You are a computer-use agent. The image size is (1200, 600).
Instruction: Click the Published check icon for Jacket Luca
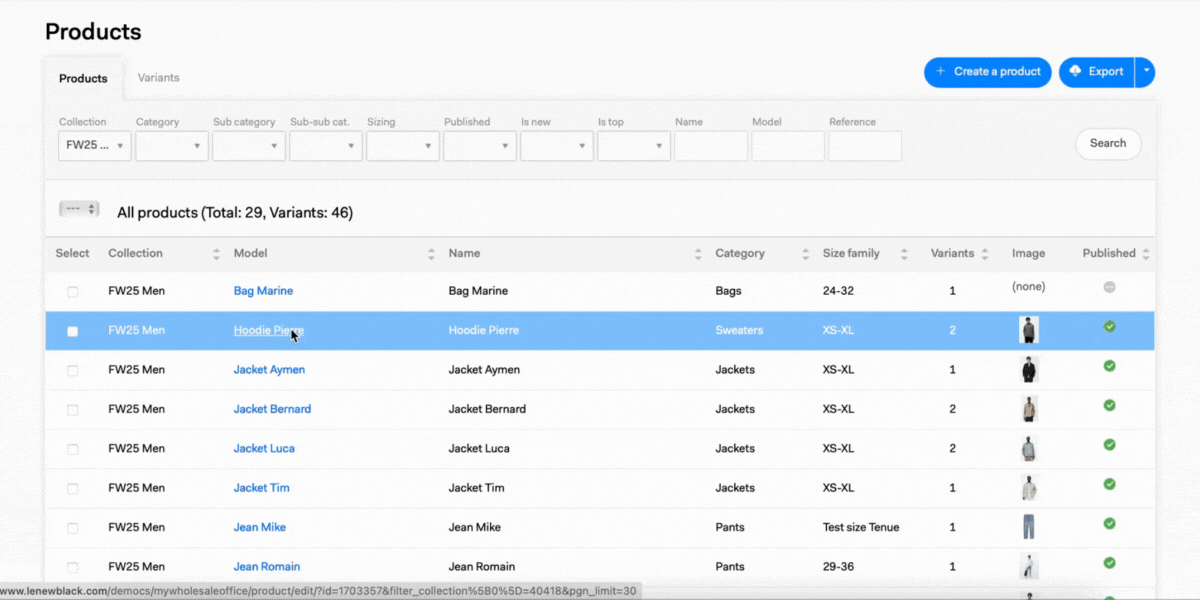tap(1109, 445)
